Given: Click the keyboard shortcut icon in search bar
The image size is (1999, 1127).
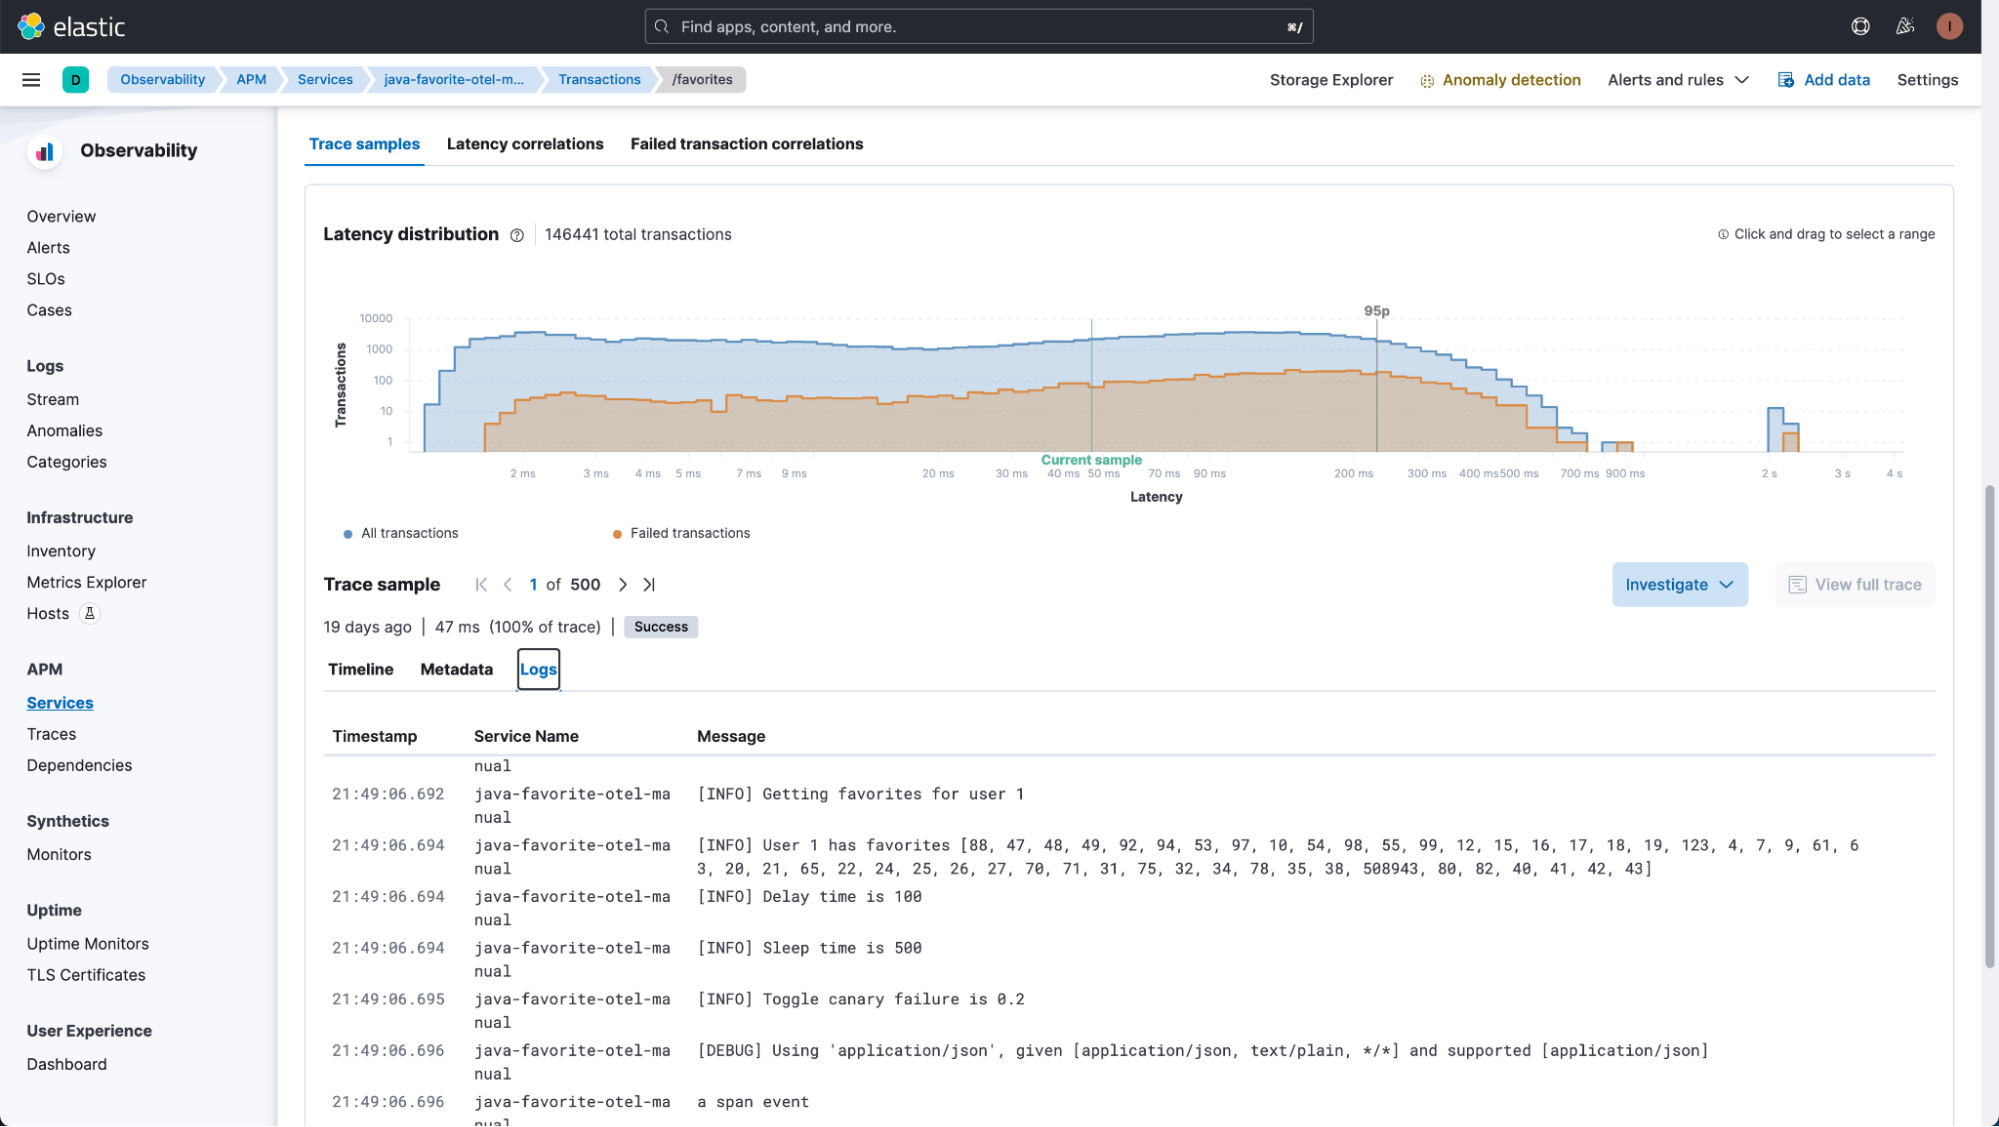Looking at the screenshot, I should pos(1293,26).
